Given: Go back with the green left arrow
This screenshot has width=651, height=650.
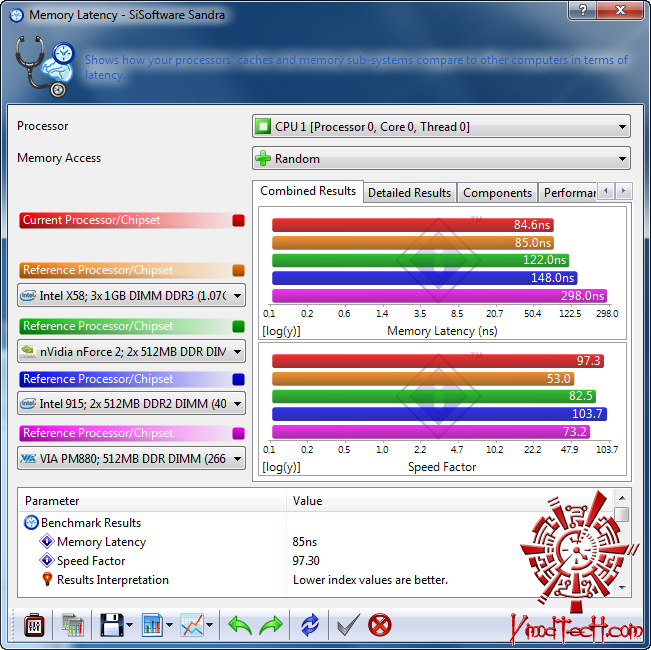Looking at the screenshot, I should pyautogui.click(x=240, y=626).
